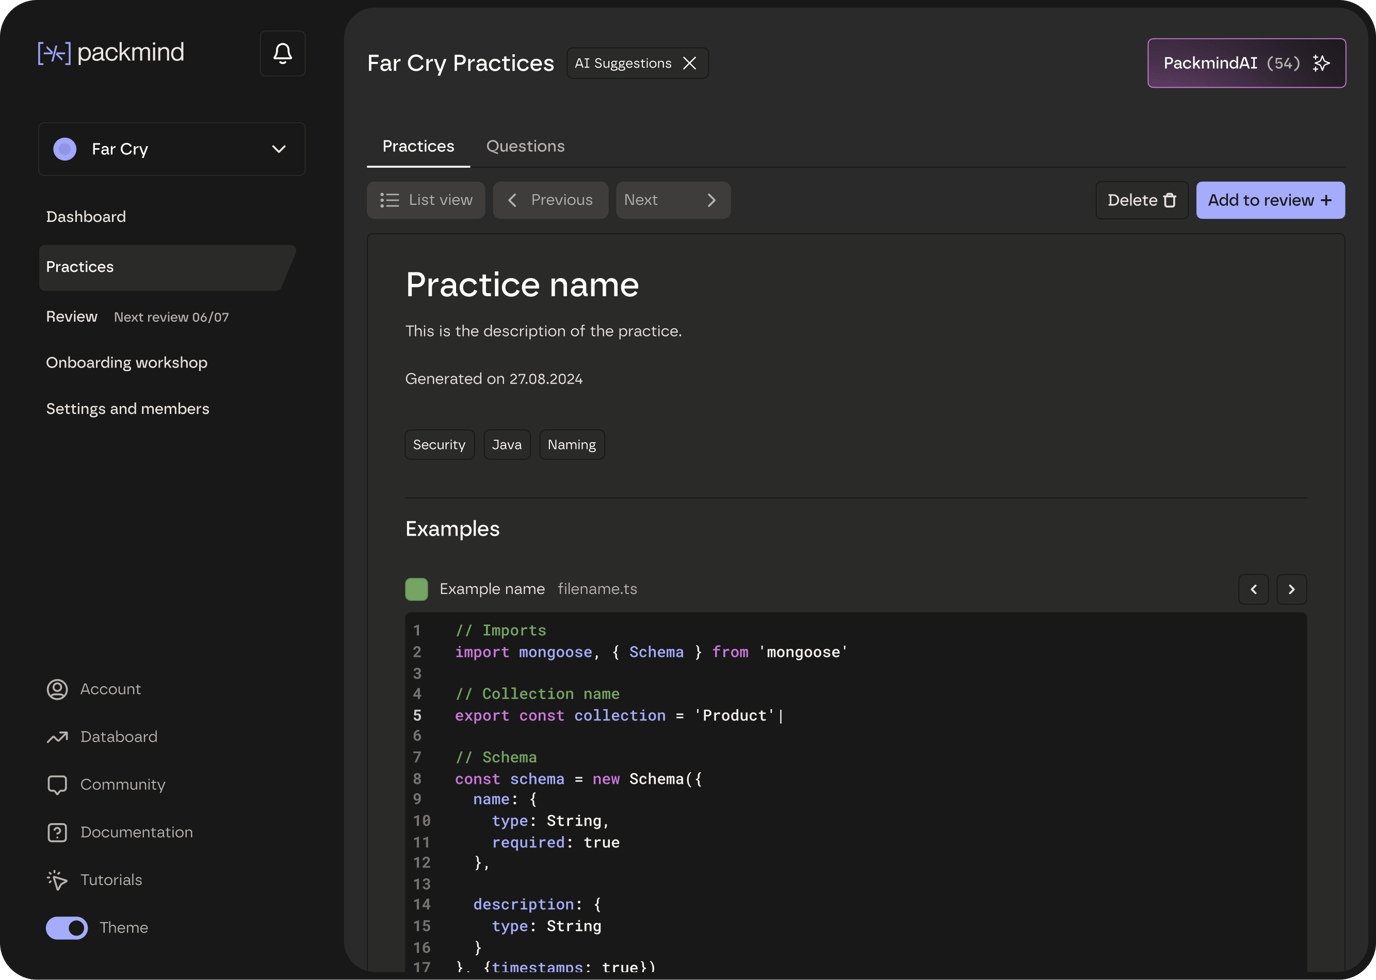This screenshot has width=1376, height=980.
Task: Open the Databoard page
Action: [x=102, y=737]
